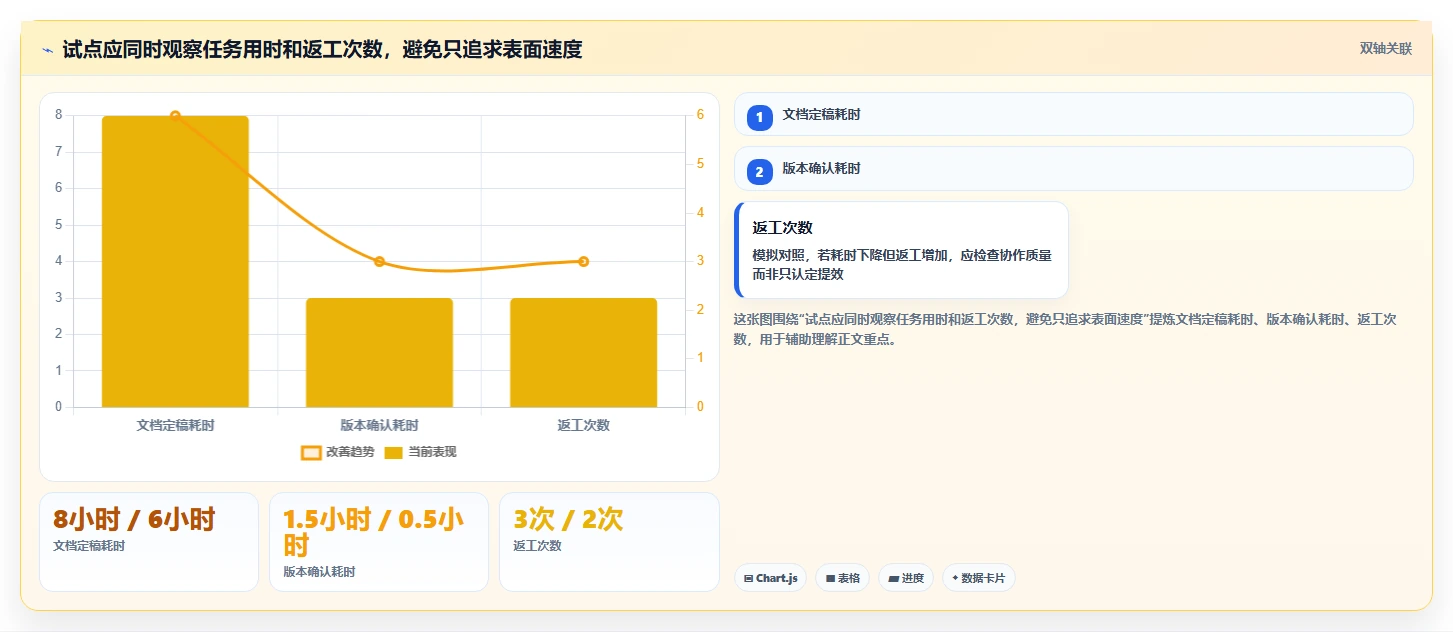Click the Chart.js tag
1453x632 pixels.
click(x=770, y=578)
